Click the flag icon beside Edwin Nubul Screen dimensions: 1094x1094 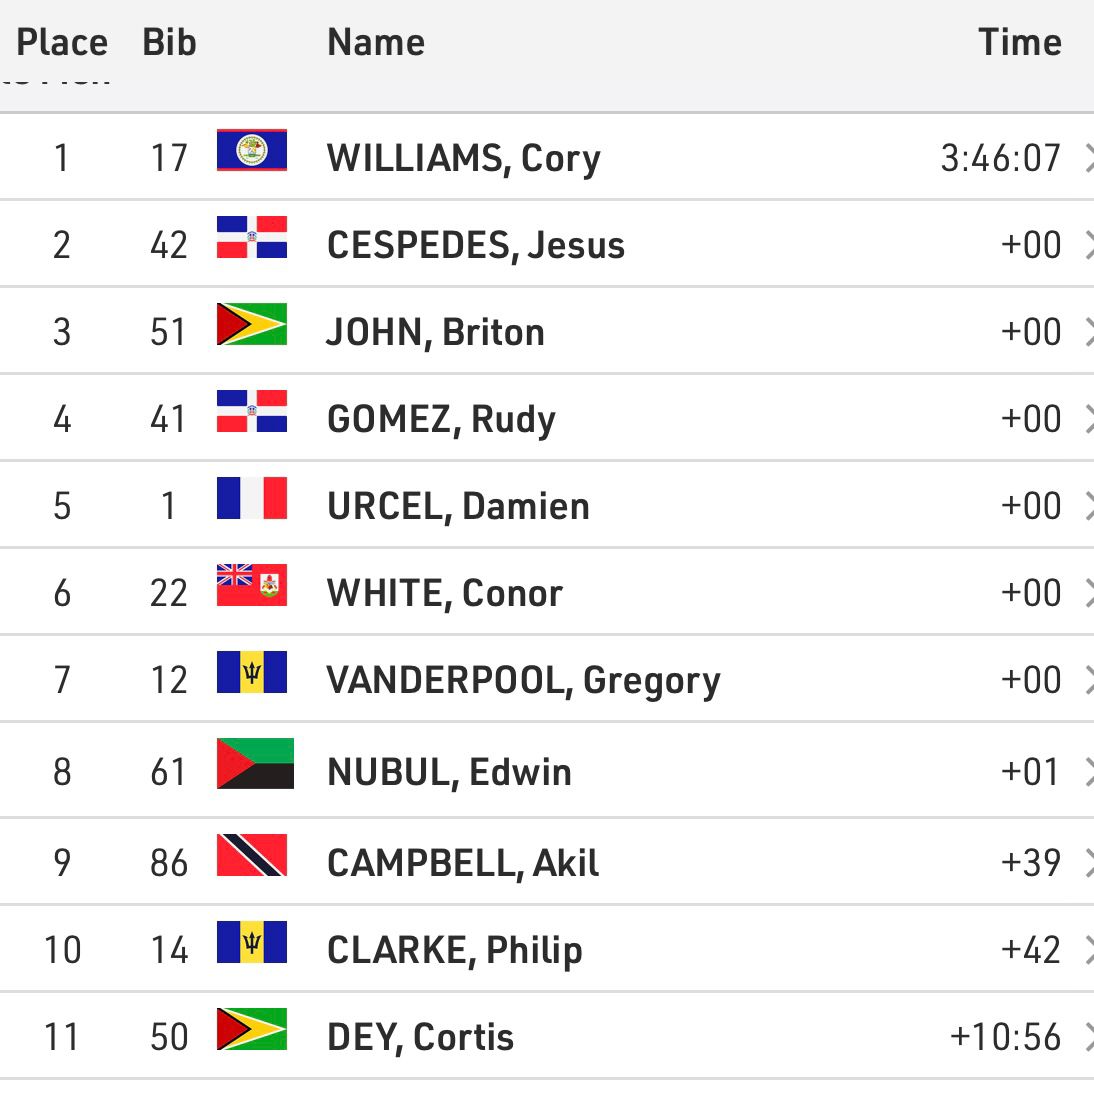click(255, 763)
